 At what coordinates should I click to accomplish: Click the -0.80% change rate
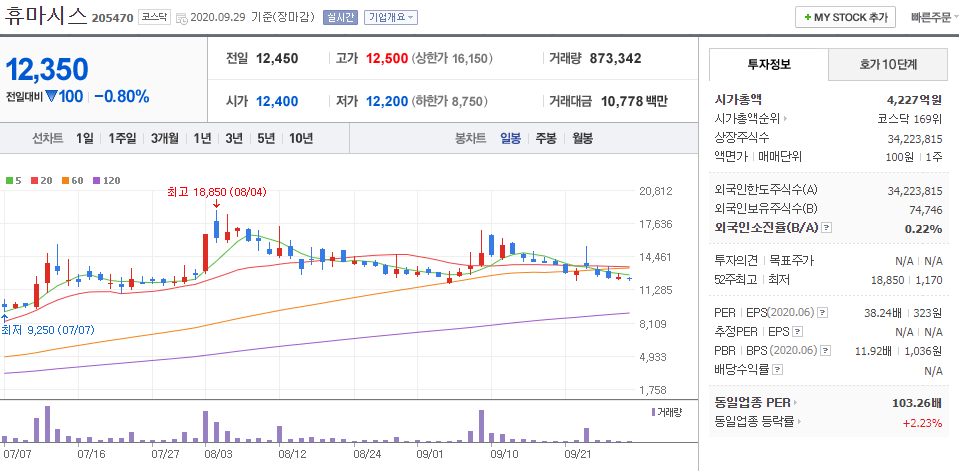[x=122, y=96]
